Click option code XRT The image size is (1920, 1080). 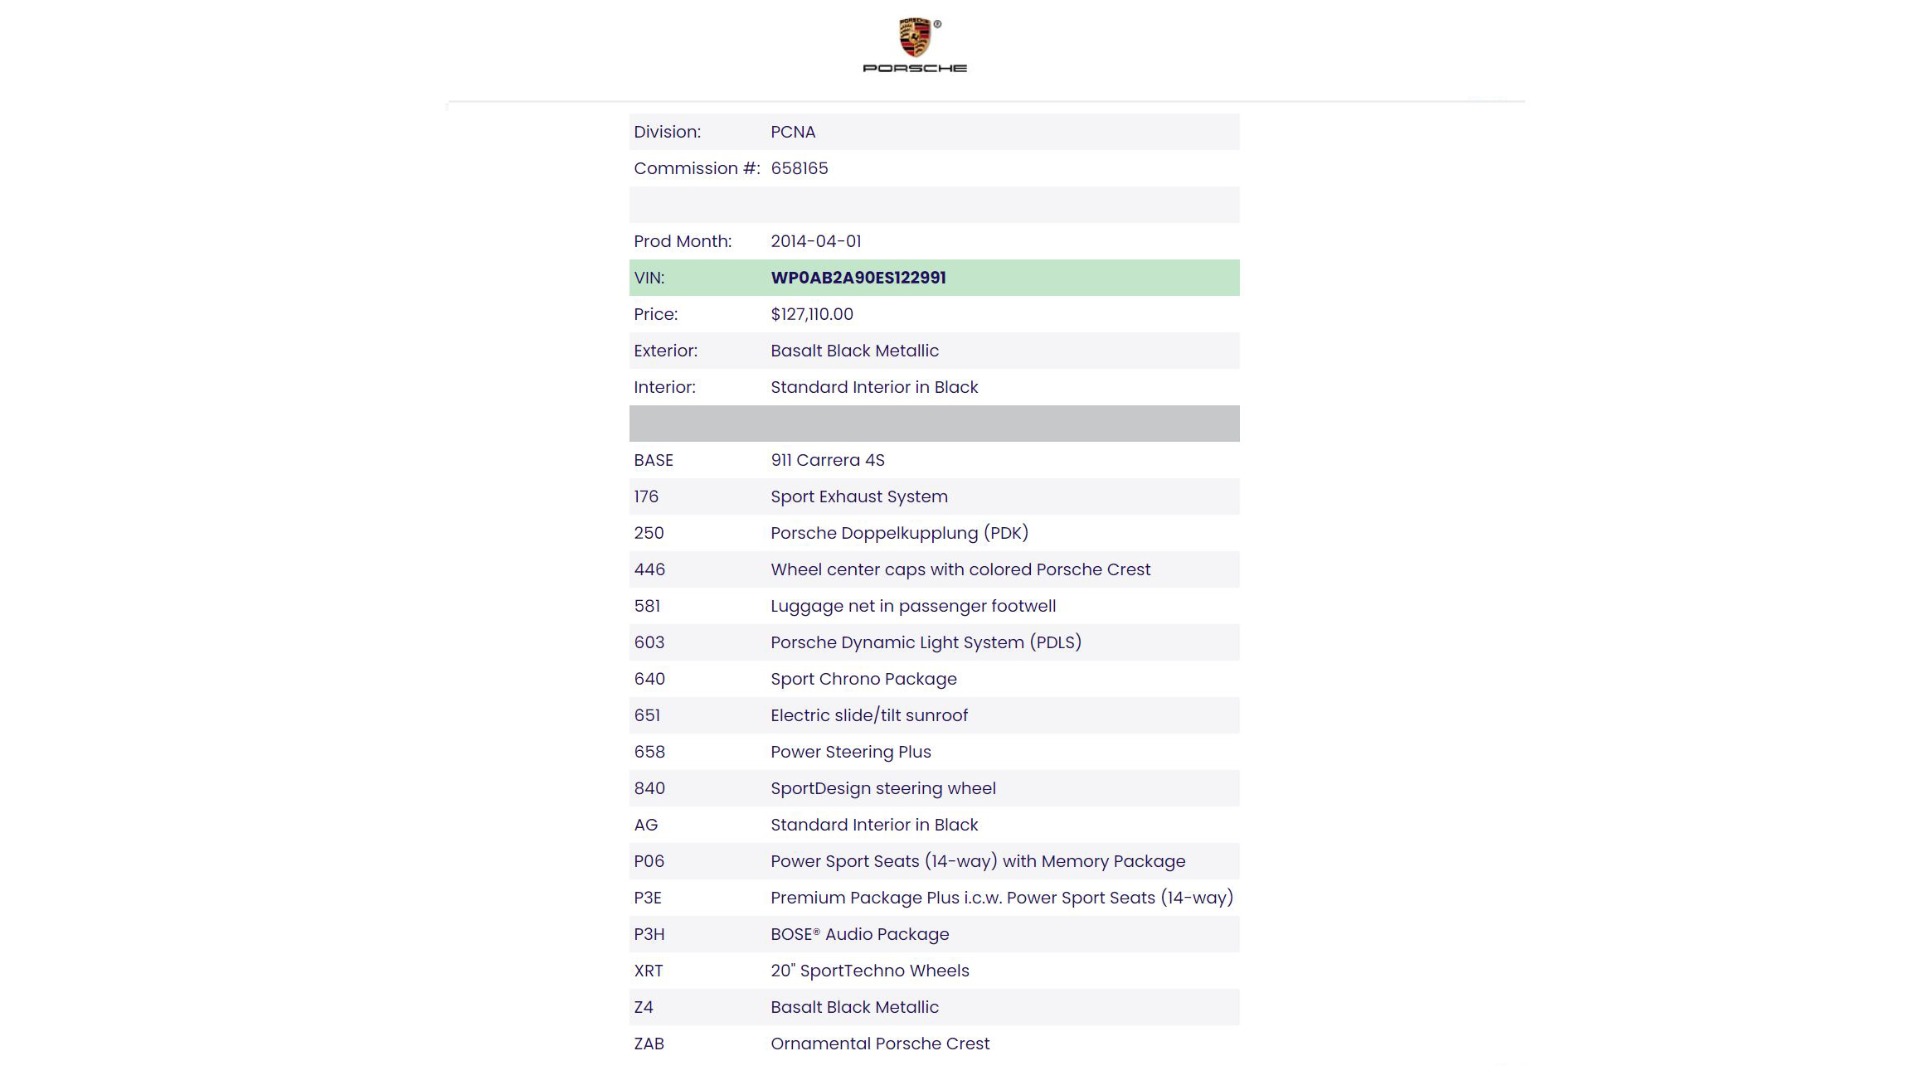(x=648, y=971)
